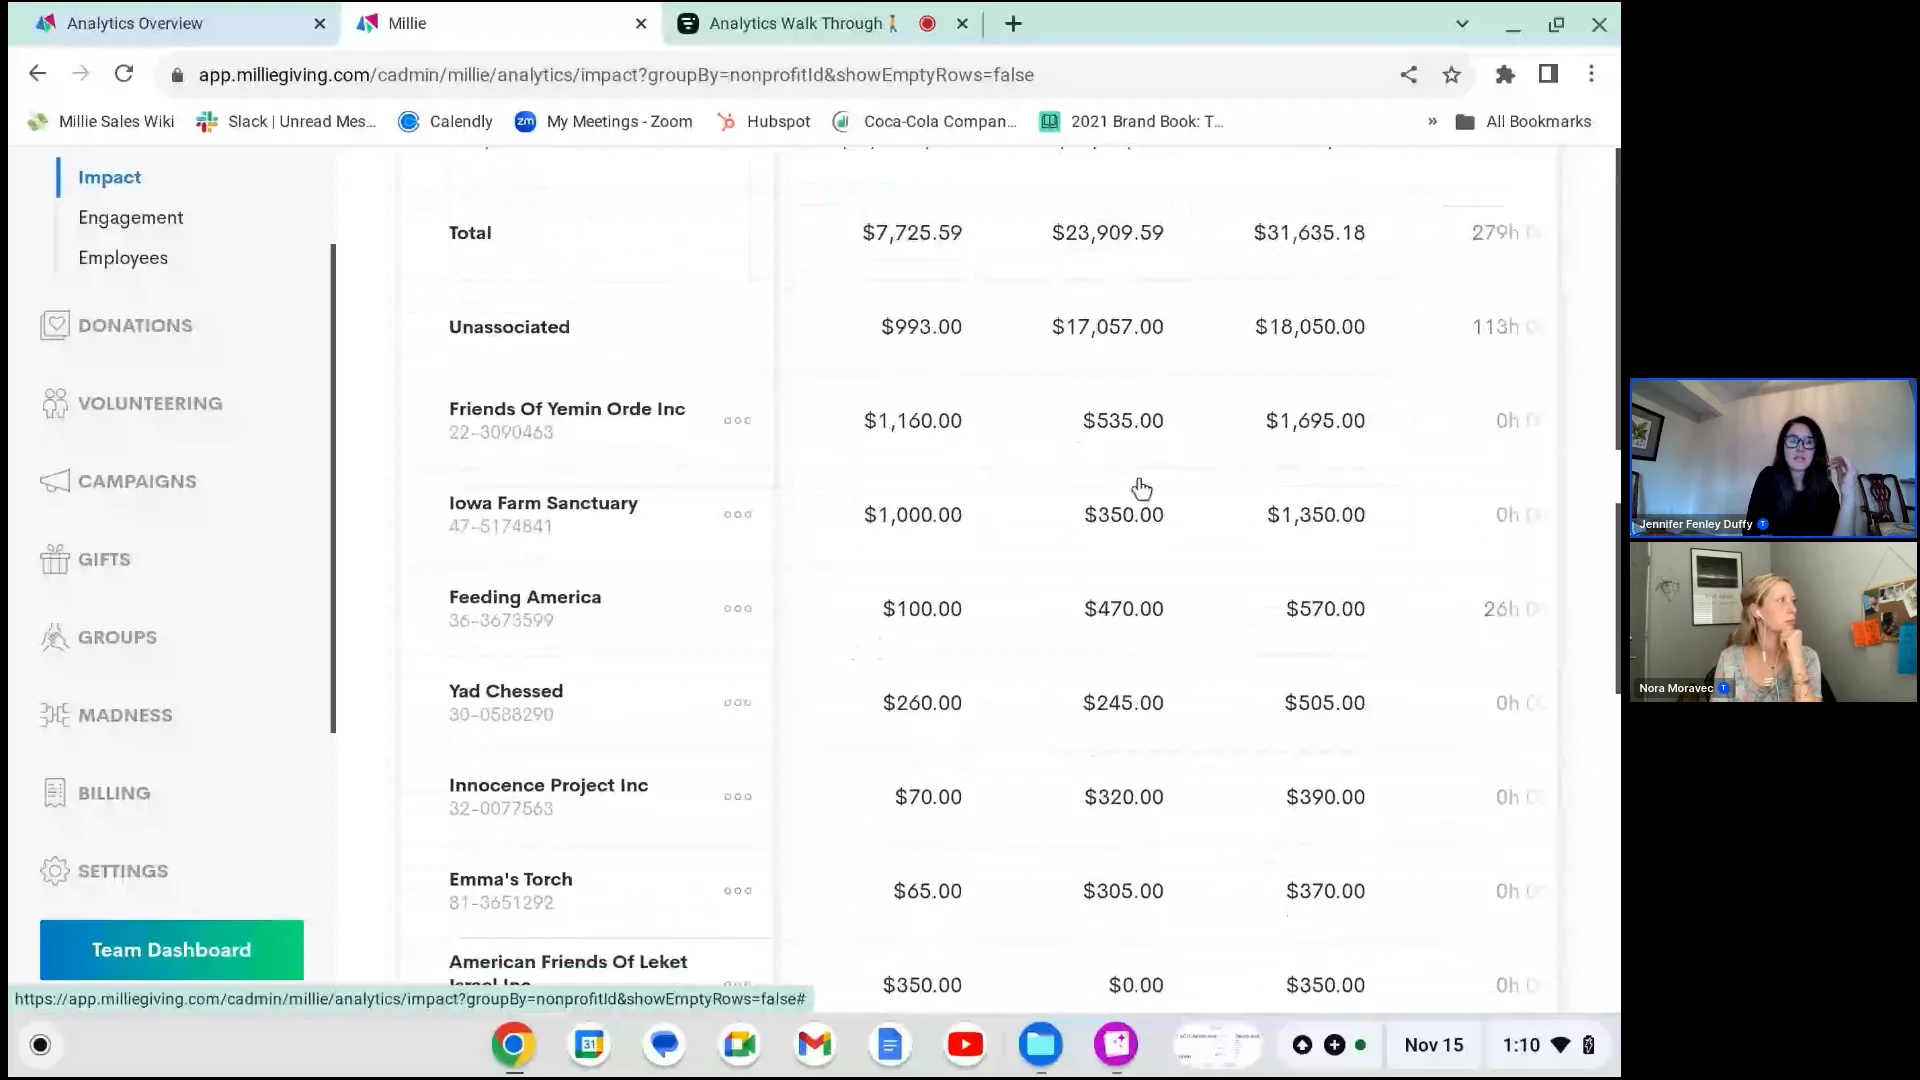Switch to the Analytics Walk Through tab
1920x1080 pixels.
790,23
